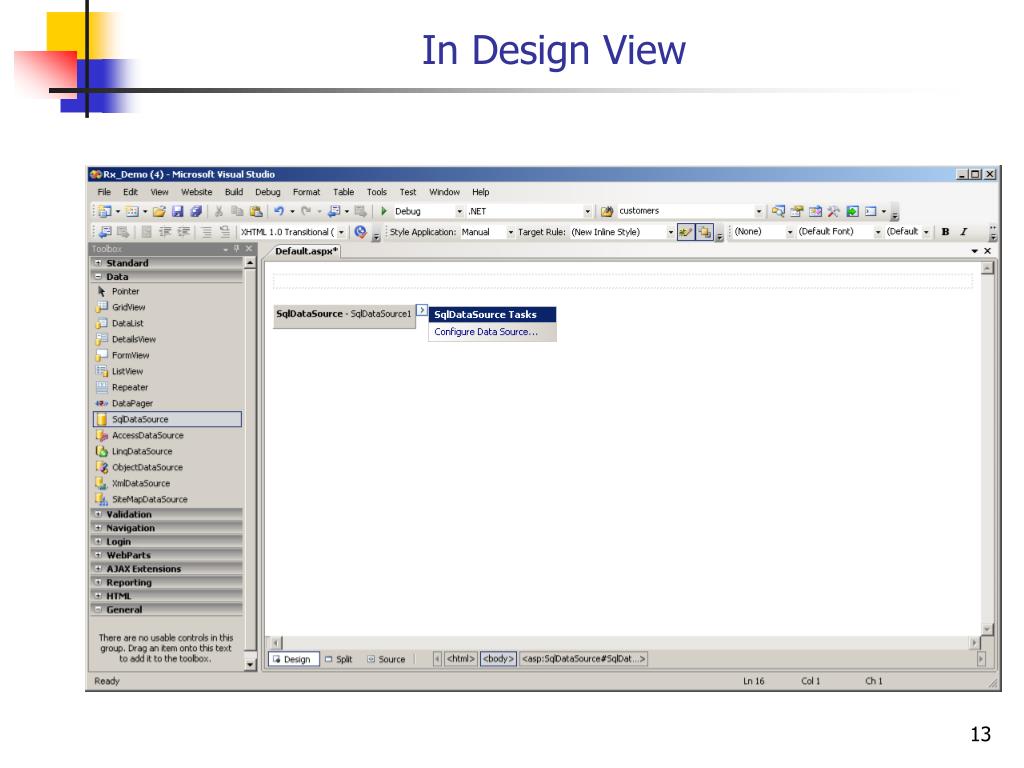
Task: Click the <html> breadcrumb tag button
Action: 460,659
